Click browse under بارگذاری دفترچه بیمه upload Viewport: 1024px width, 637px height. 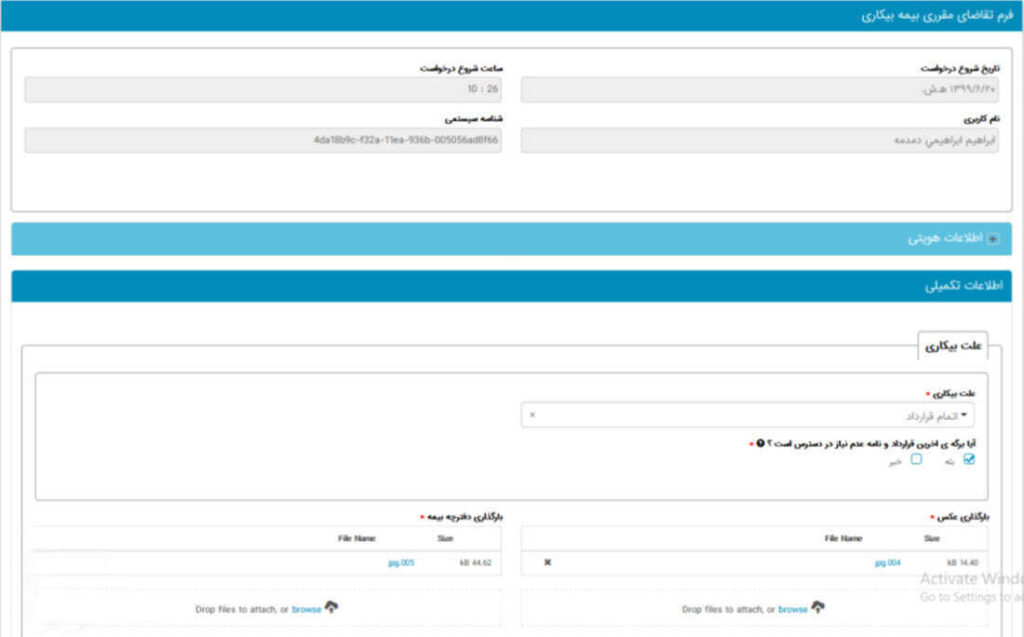tap(306, 609)
